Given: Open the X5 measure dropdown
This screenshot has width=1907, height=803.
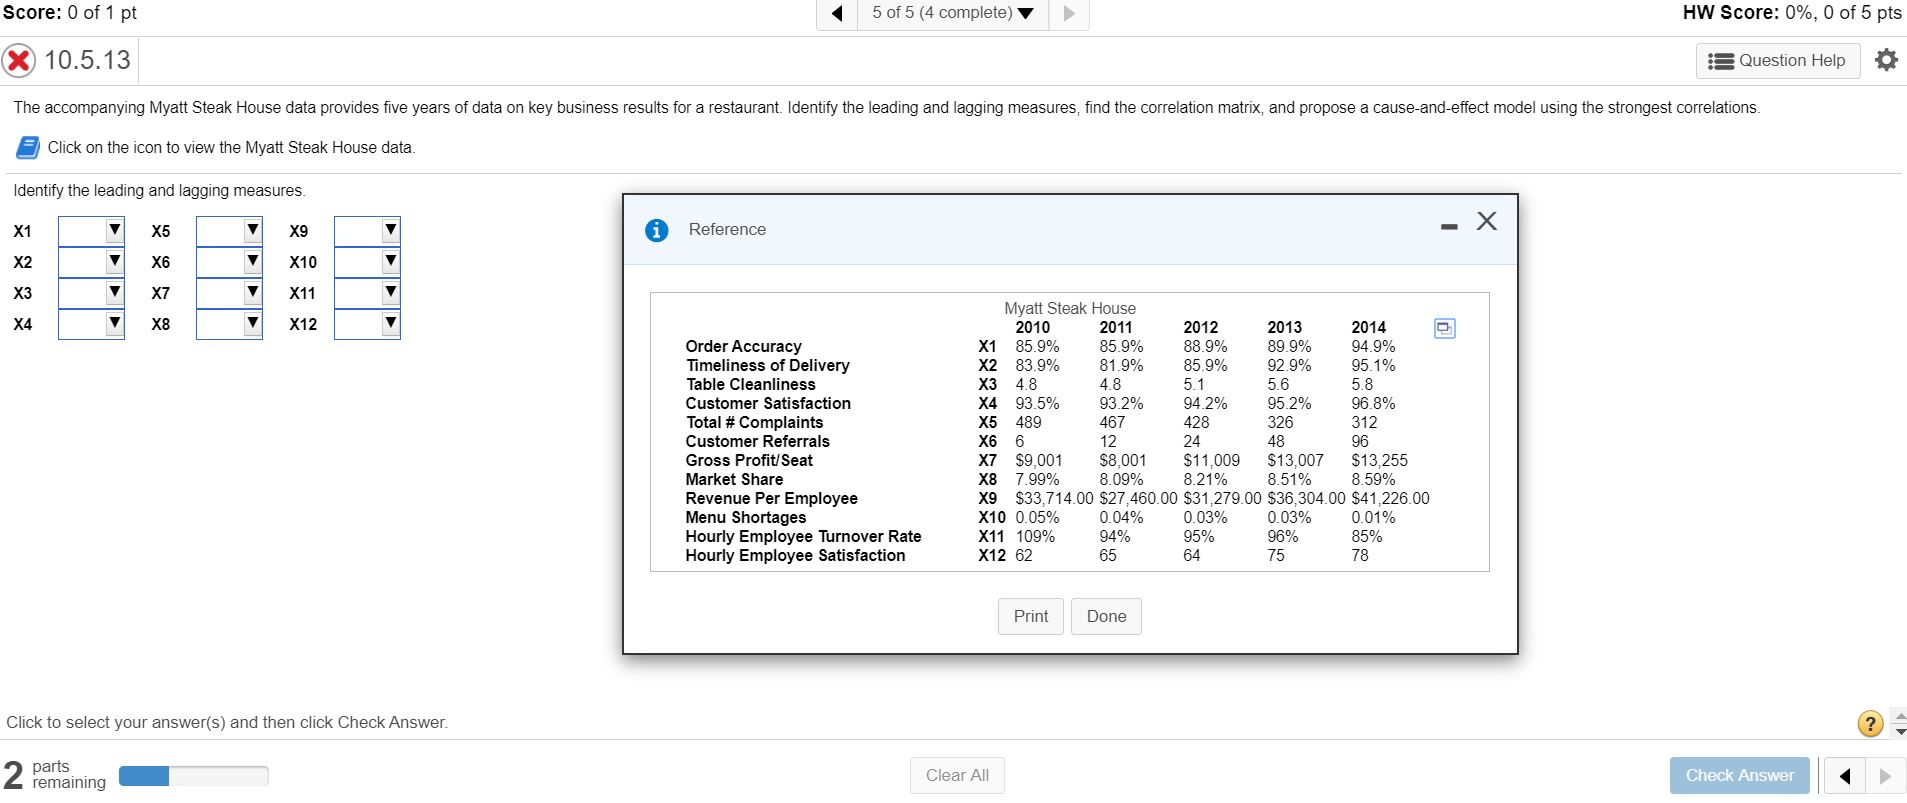Looking at the screenshot, I should coord(229,231).
